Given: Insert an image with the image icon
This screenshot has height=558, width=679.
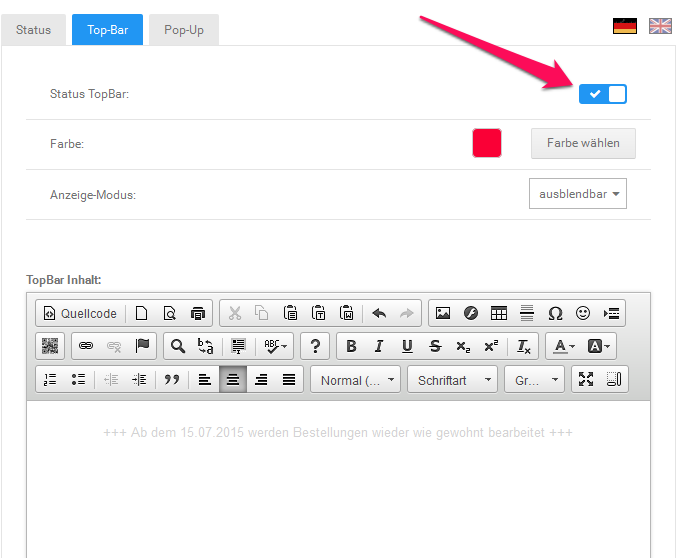Looking at the screenshot, I should tap(442, 313).
